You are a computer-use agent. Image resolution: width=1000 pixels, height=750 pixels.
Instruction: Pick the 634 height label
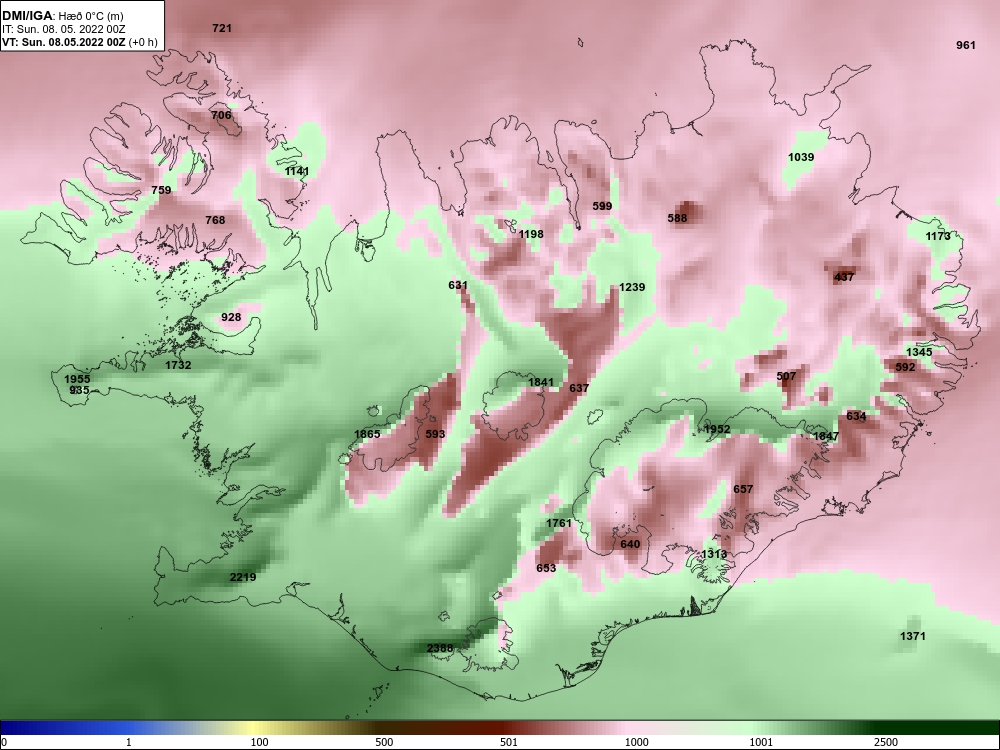tap(857, 416)
